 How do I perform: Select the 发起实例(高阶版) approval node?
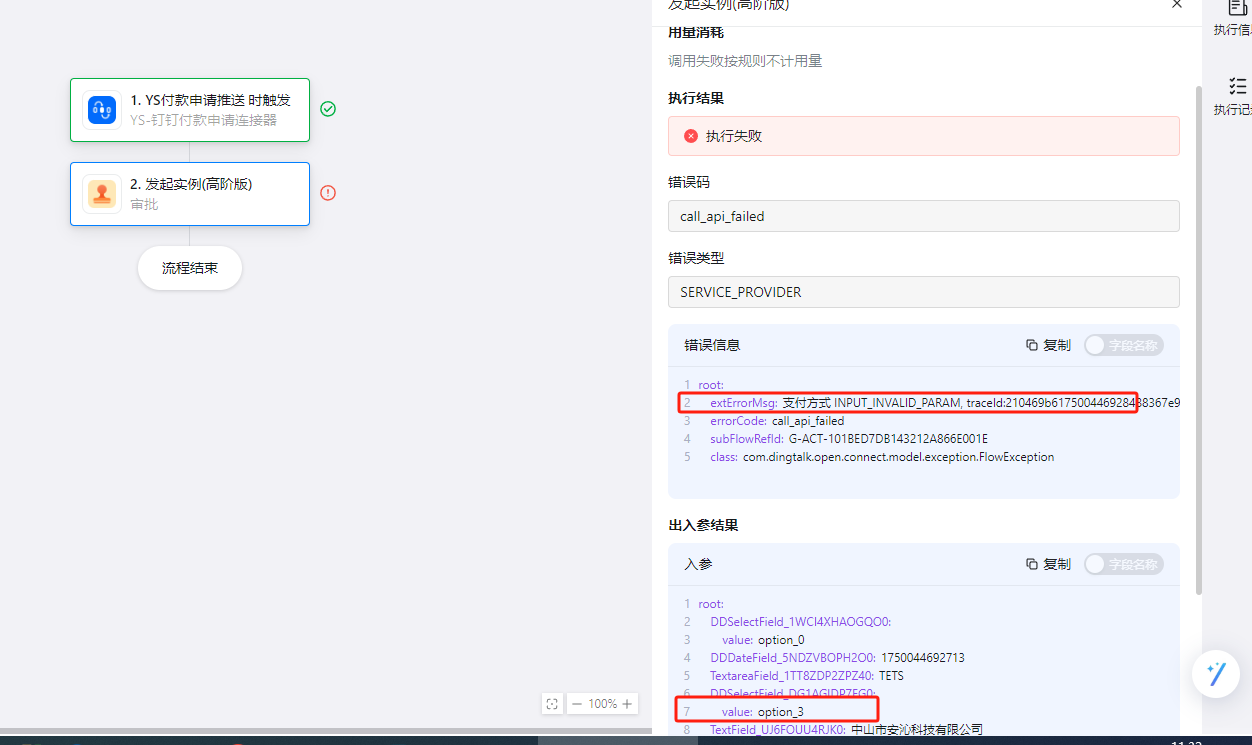pos(190,194)
